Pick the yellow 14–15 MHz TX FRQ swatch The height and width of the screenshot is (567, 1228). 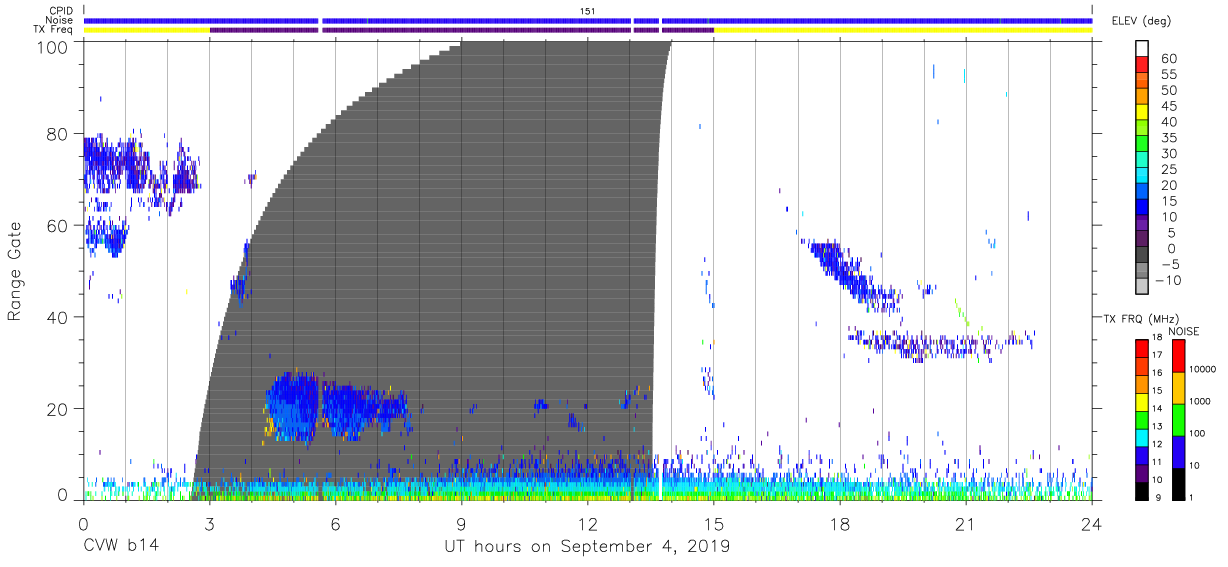coord(1142,401)
